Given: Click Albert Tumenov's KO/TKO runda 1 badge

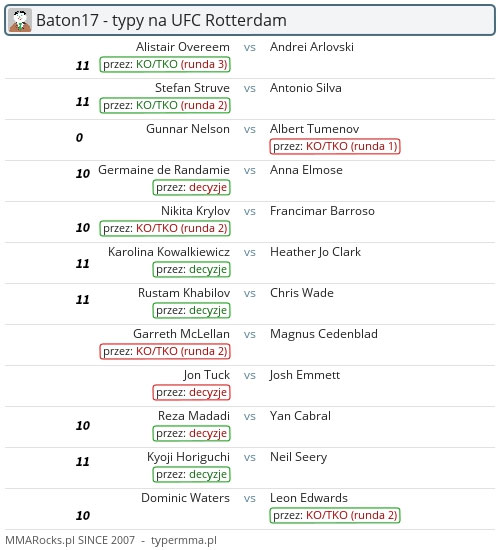Looking at the screenshot, I should [335, 147].
